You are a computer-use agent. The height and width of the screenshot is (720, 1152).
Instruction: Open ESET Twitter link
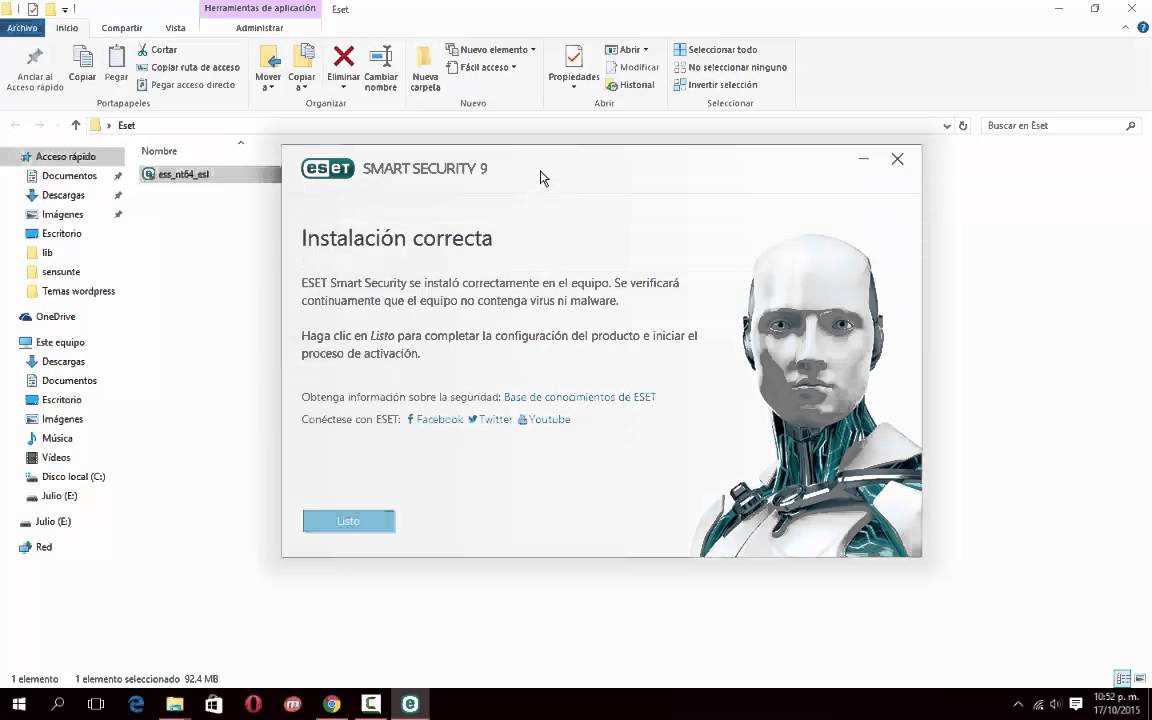pos(490,420)
